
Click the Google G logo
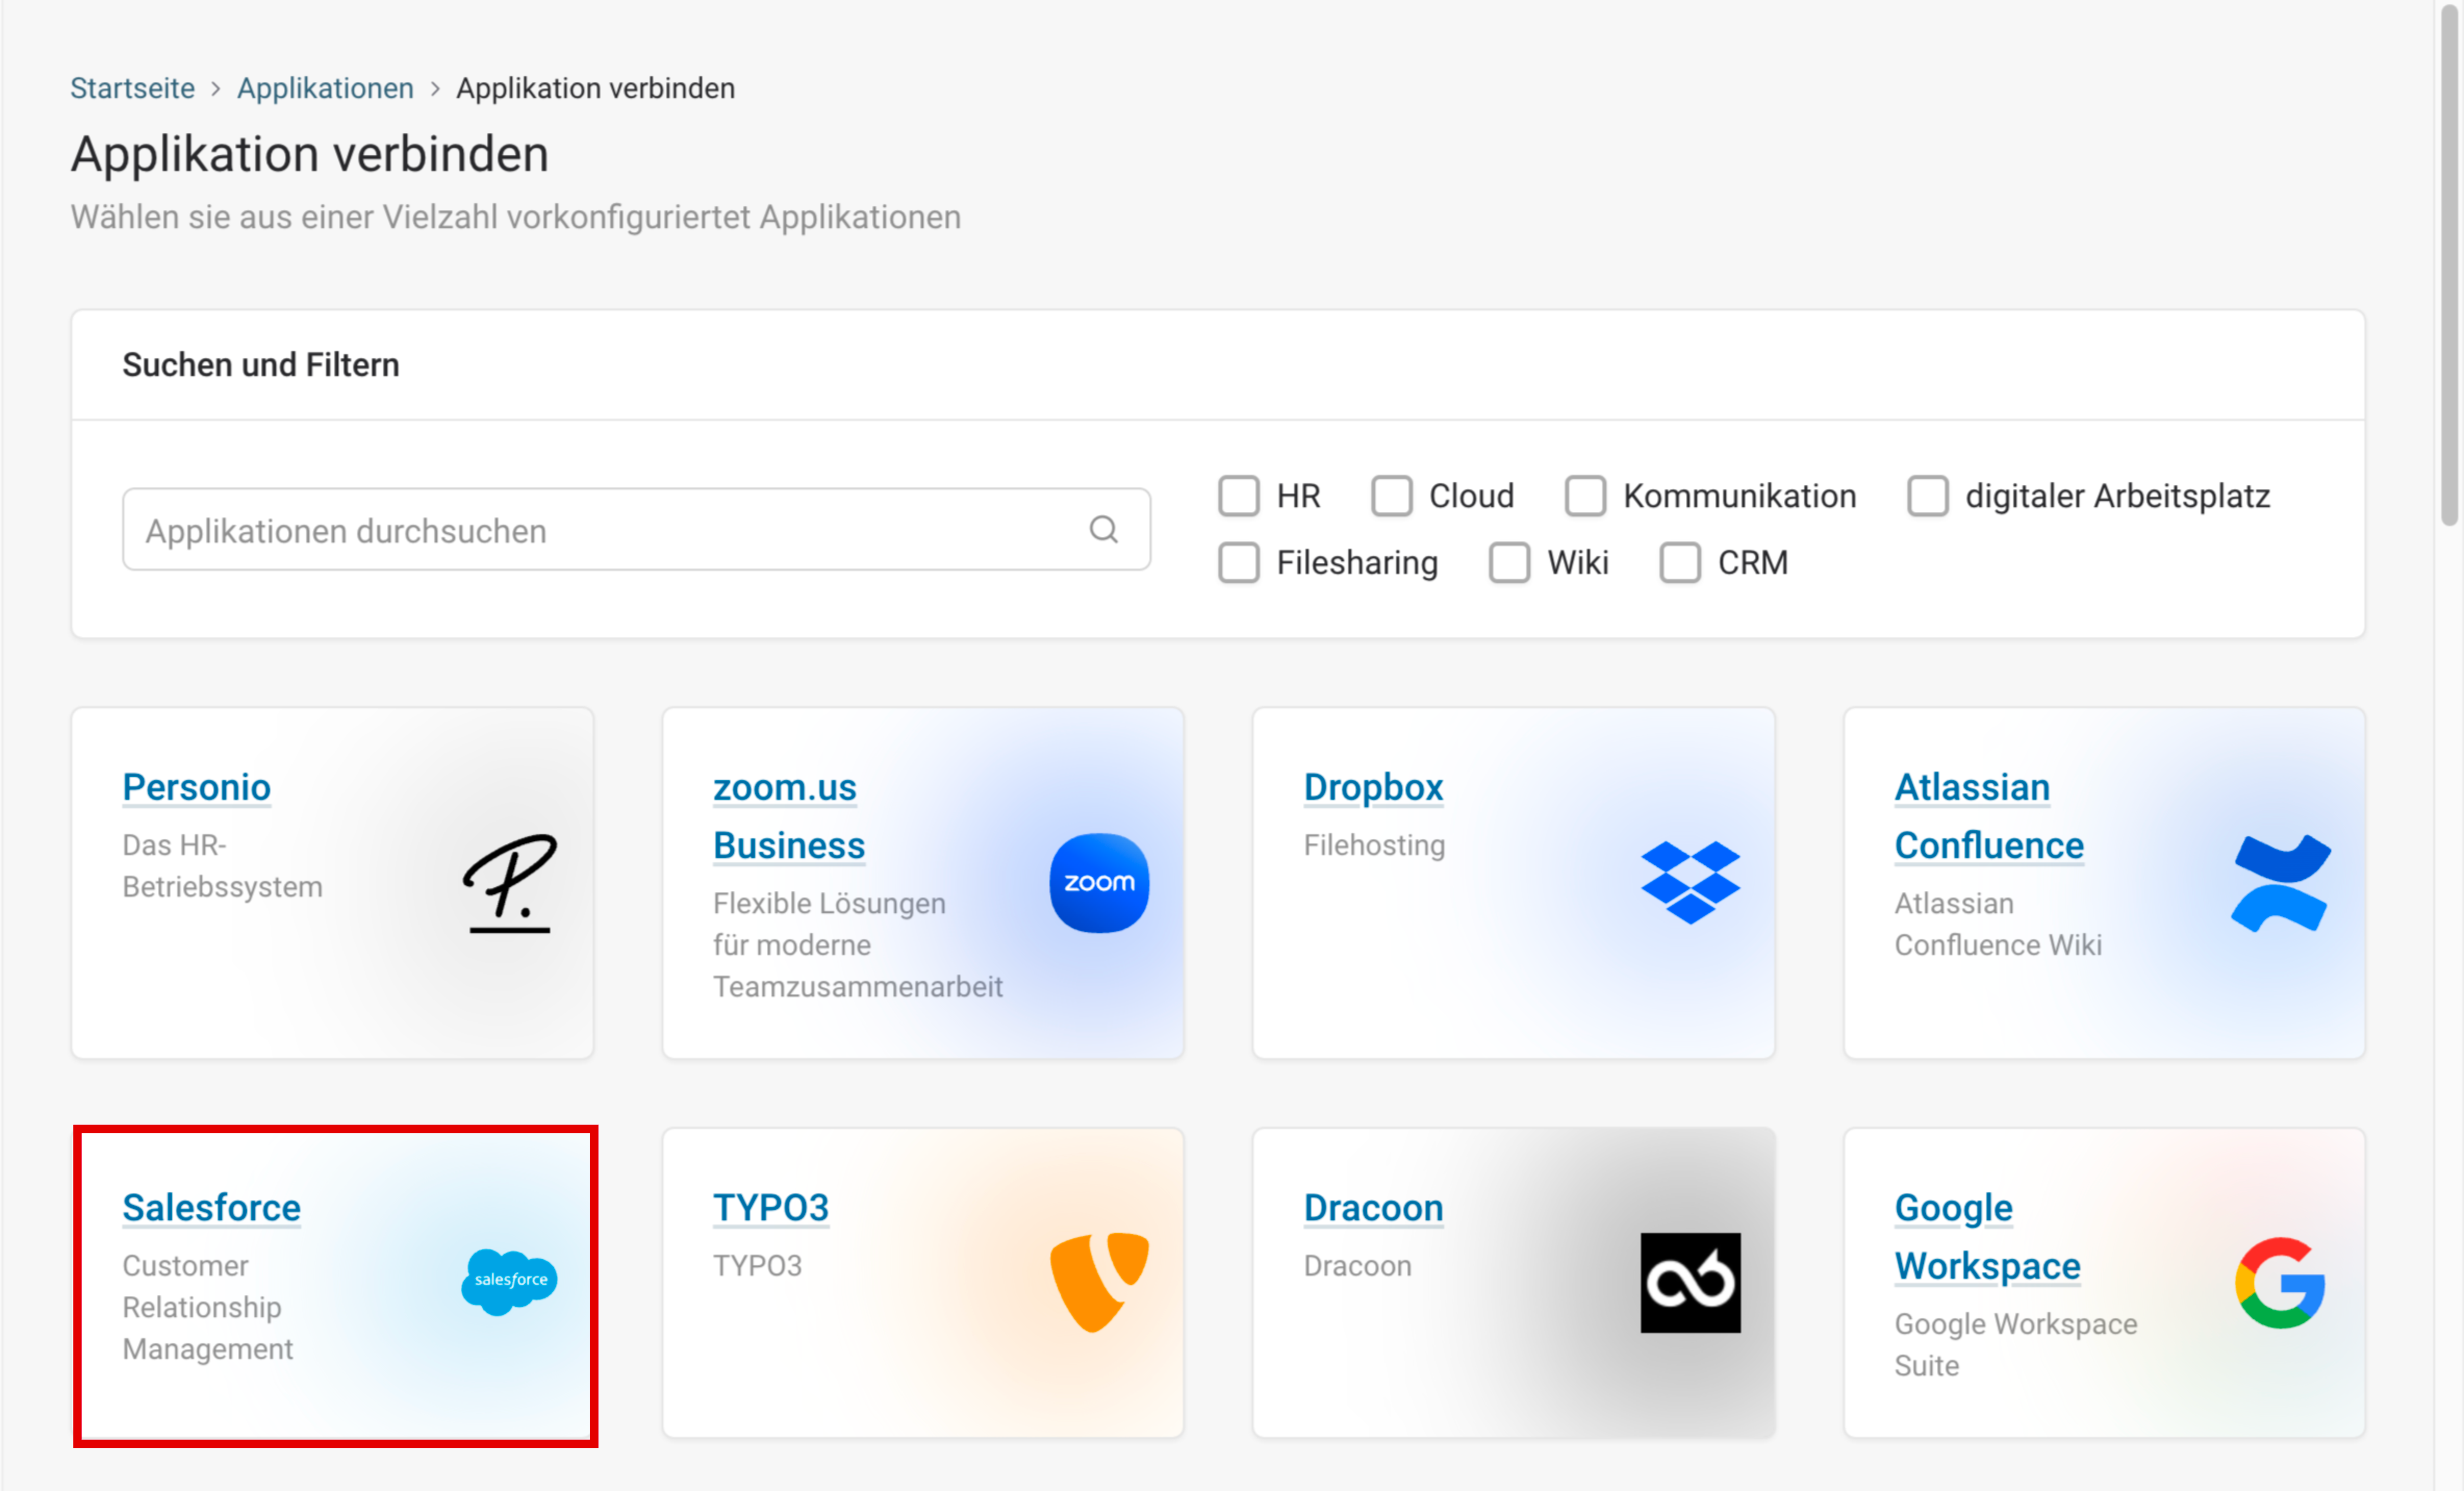[x=2281, y=1282]
